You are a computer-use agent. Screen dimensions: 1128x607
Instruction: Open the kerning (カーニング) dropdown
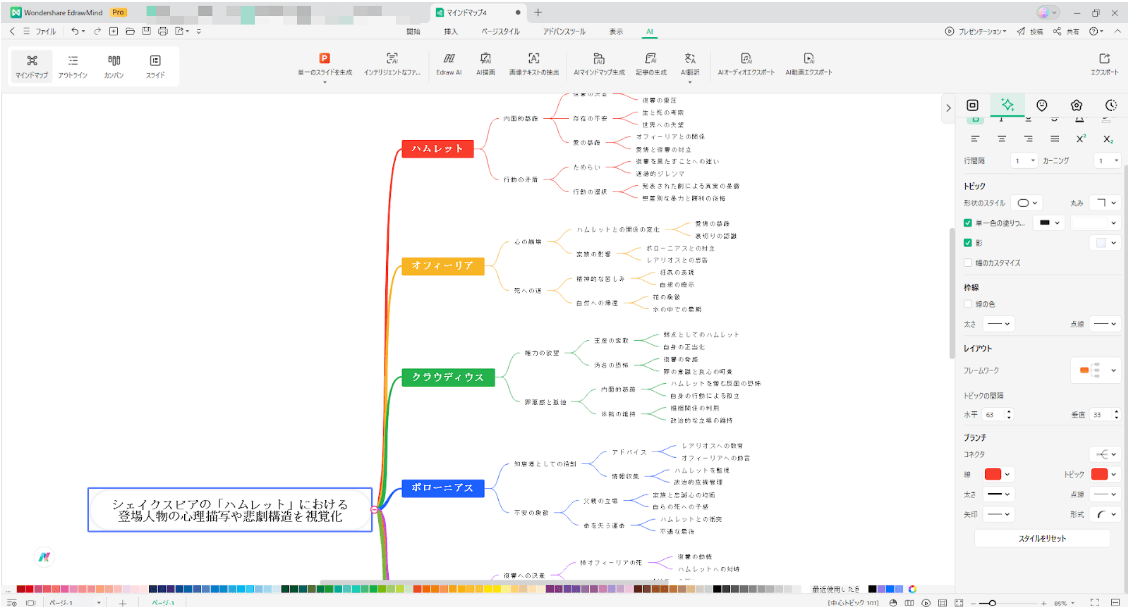click(x=1106, y=161)
